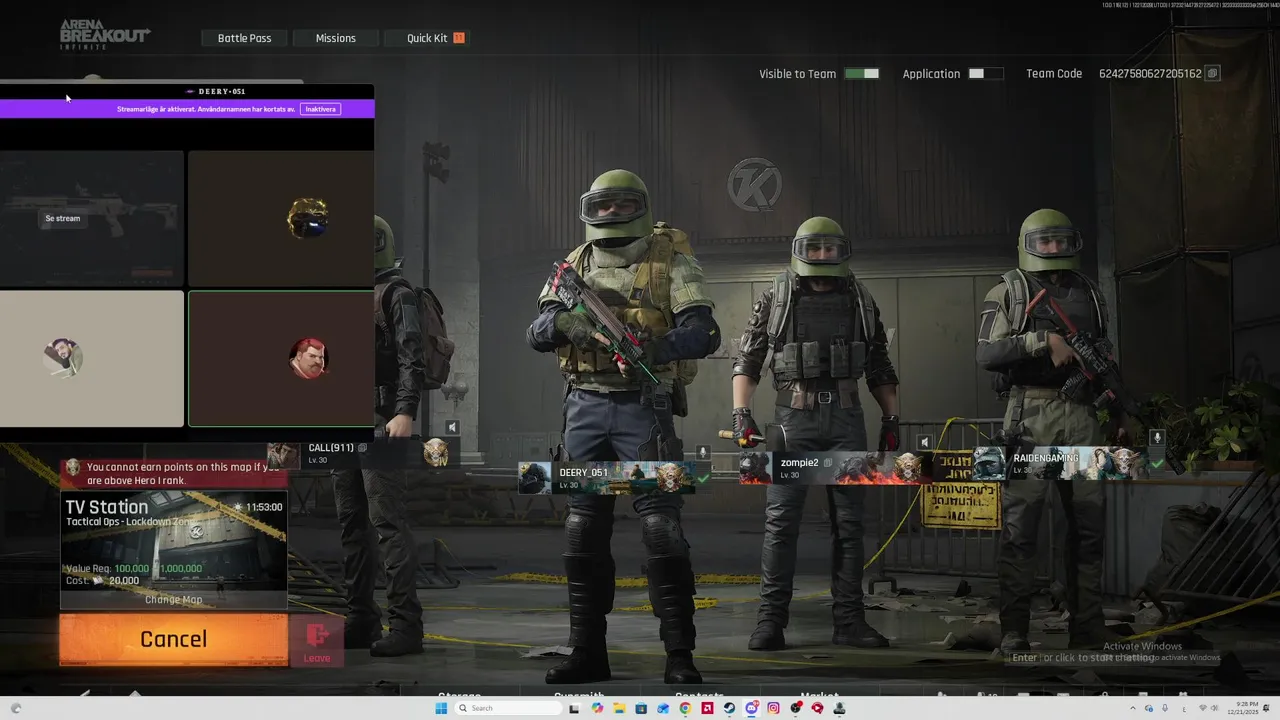Copy zompie2 player name via copy icon
Image resolution: width=1280 pixels, height=720 pixels.
pyautogui.click(x=828, y=463)
